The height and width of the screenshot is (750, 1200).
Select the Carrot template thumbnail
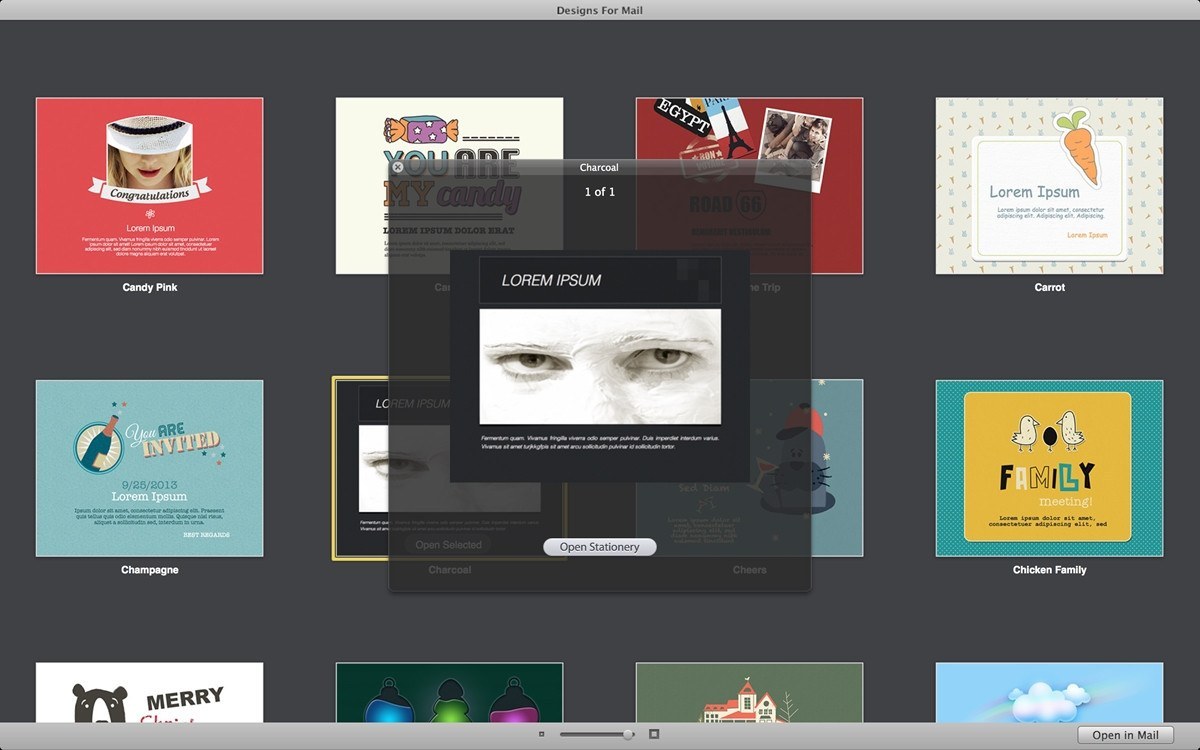pos(1050,186)
